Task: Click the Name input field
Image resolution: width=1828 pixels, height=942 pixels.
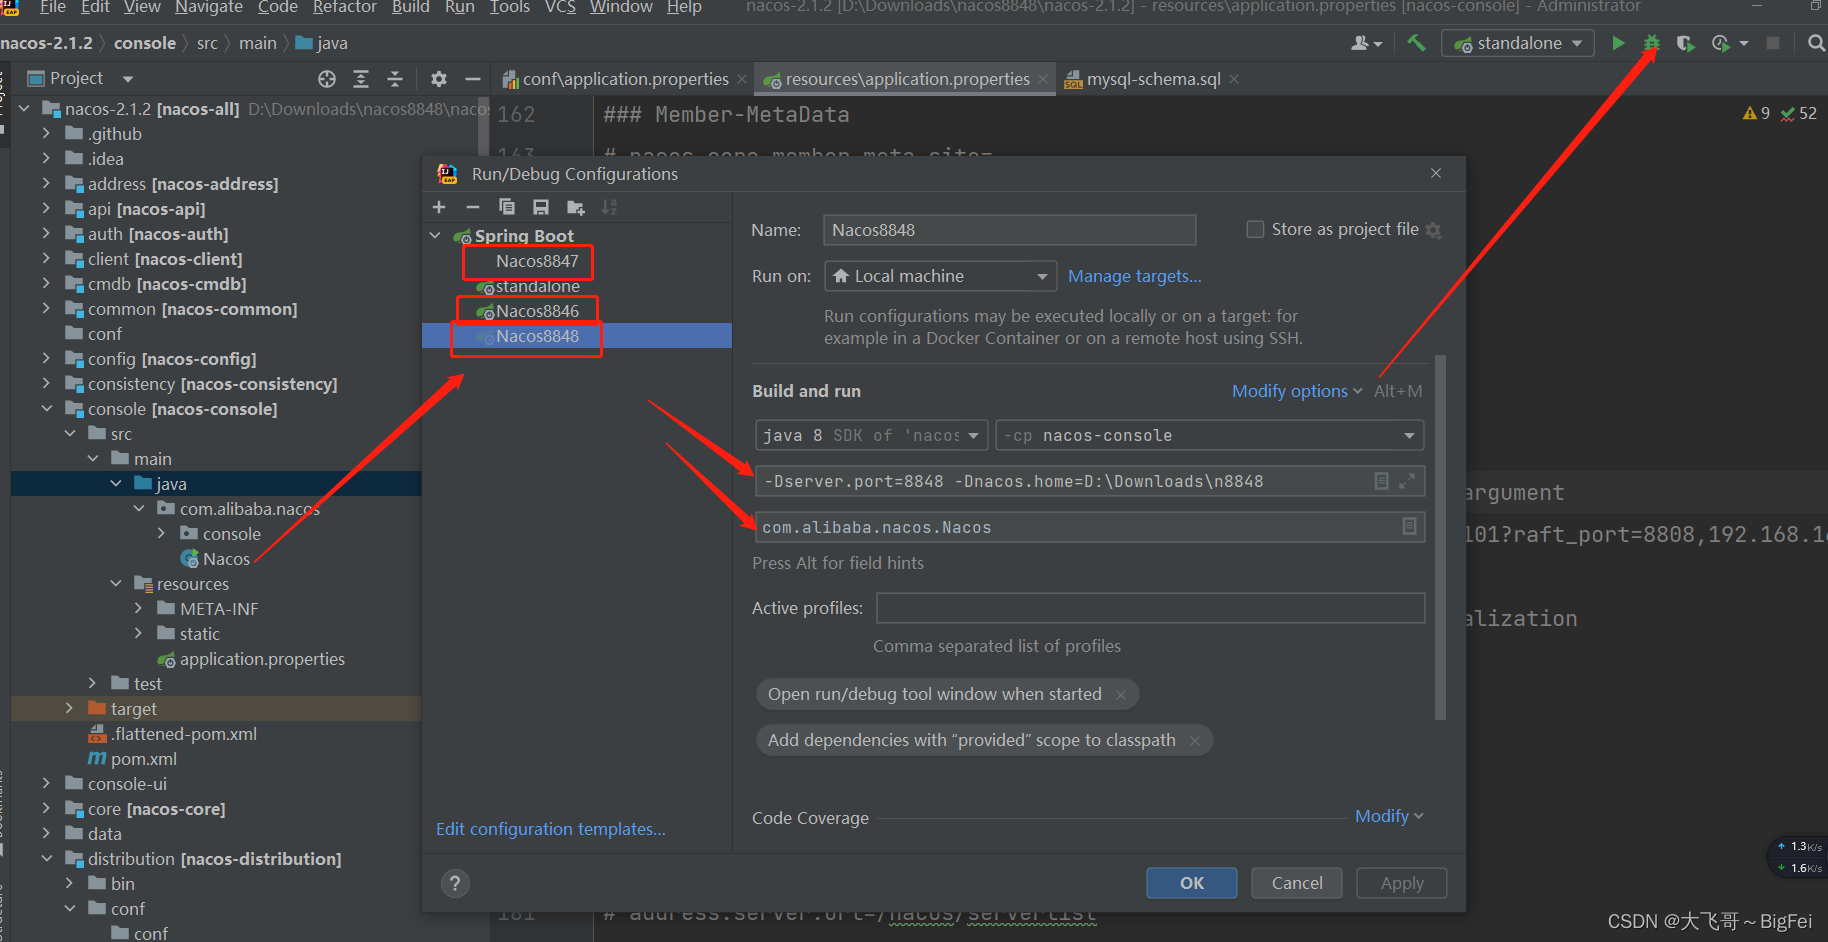Action: click(1009, 230)
